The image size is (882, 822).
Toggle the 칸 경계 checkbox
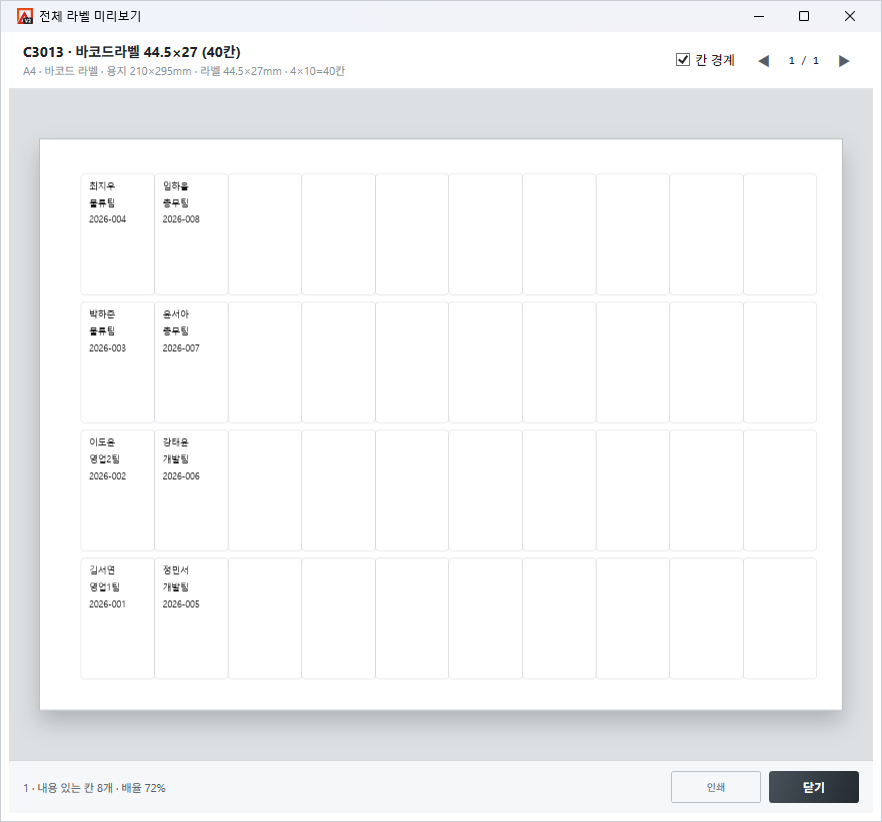tap(682, 60)
